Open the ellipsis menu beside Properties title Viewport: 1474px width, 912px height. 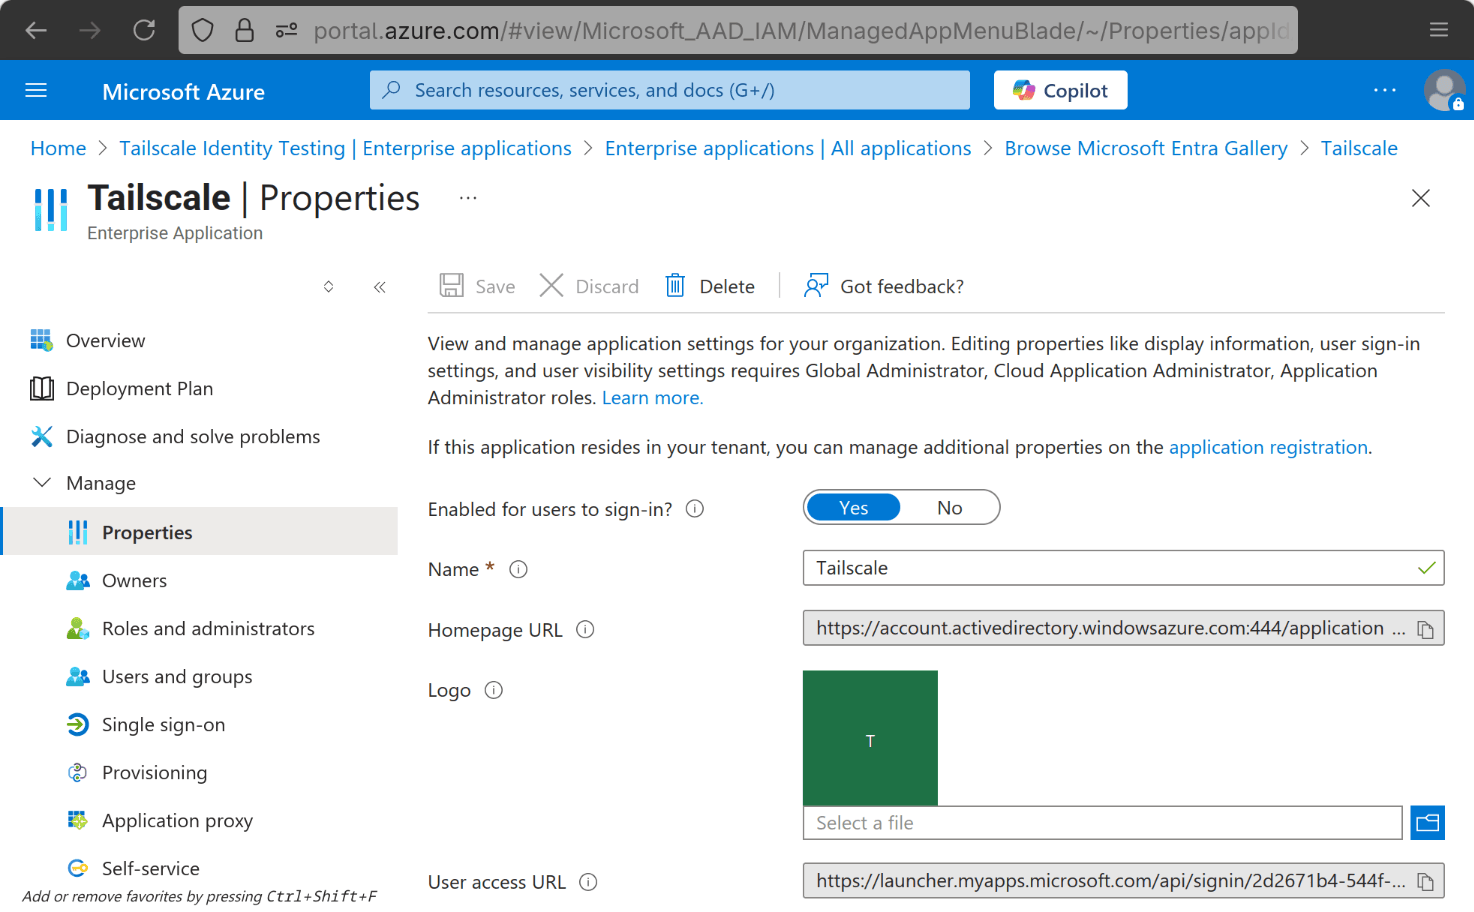[467, 197]
